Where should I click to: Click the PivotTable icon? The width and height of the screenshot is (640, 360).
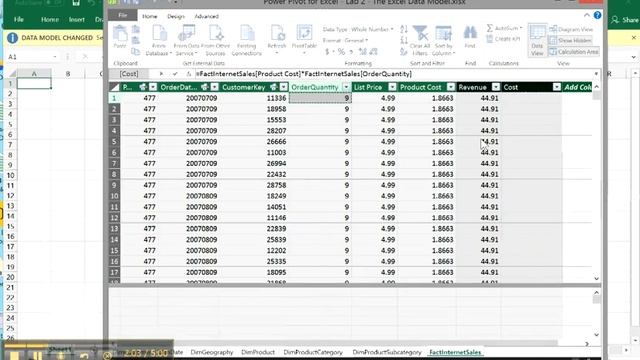[304, 33]
